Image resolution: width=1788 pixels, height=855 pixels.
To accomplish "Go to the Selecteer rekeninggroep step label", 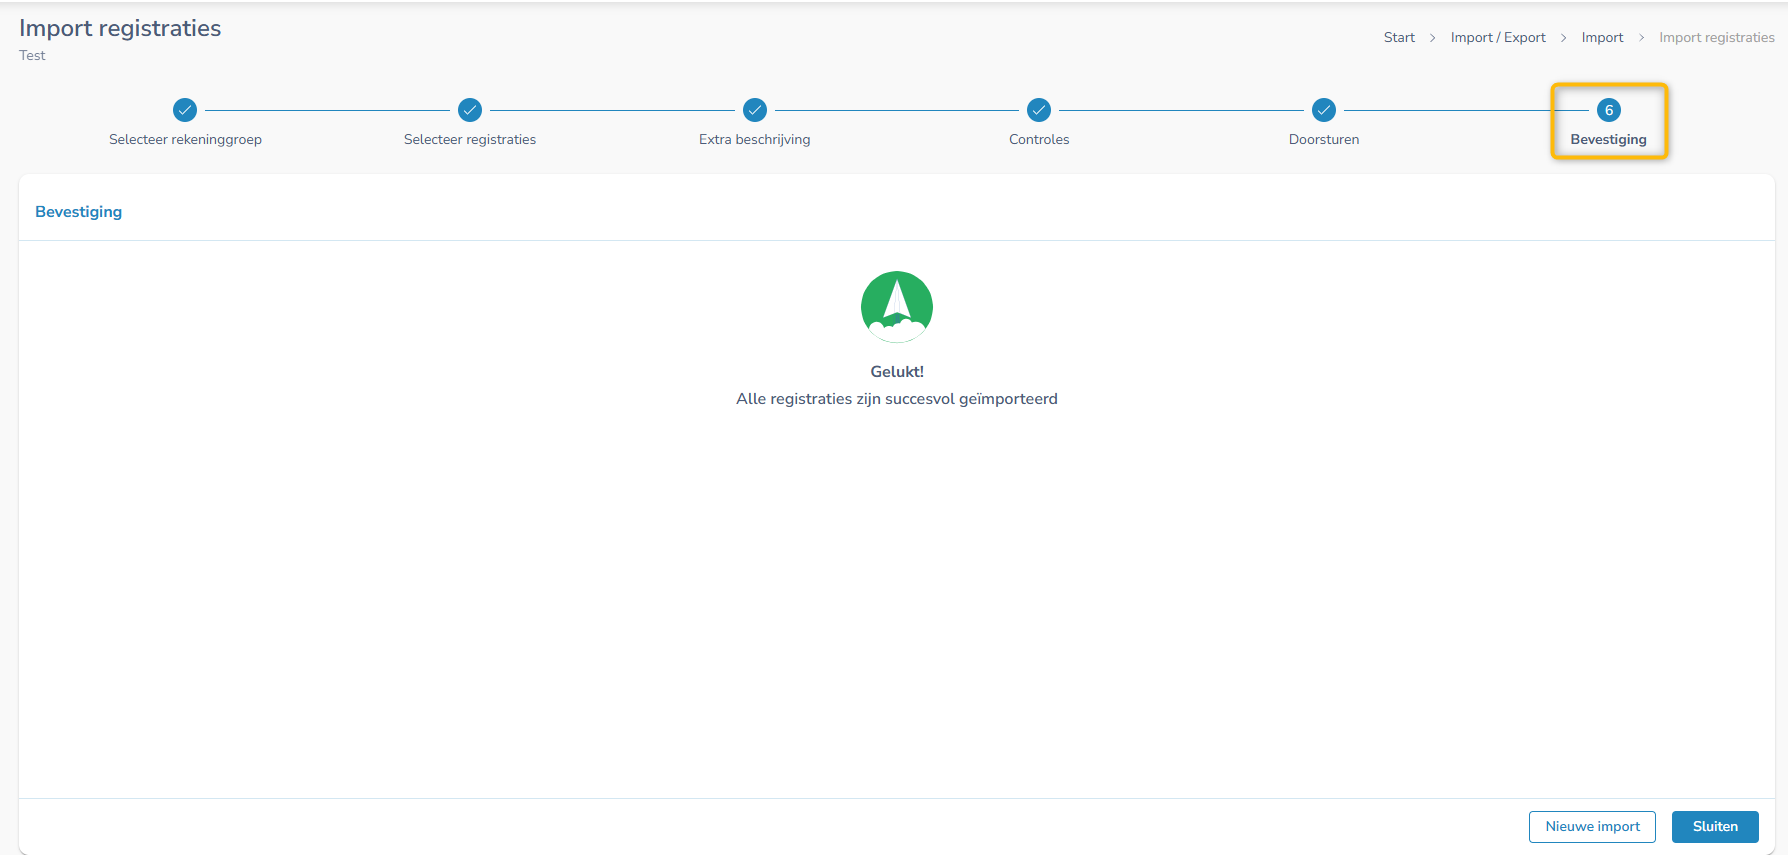I will click(x=185, y=139).
